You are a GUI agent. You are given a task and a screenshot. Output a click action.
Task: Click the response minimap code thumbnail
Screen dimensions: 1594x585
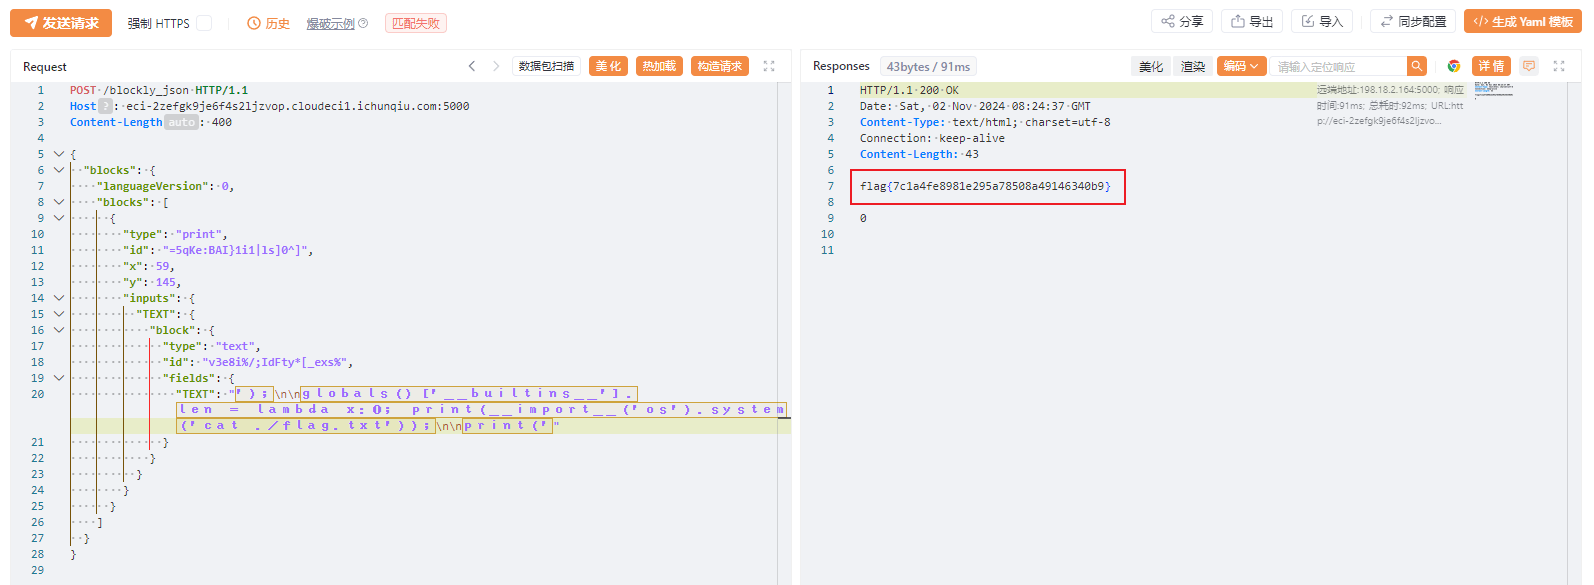1493,90
